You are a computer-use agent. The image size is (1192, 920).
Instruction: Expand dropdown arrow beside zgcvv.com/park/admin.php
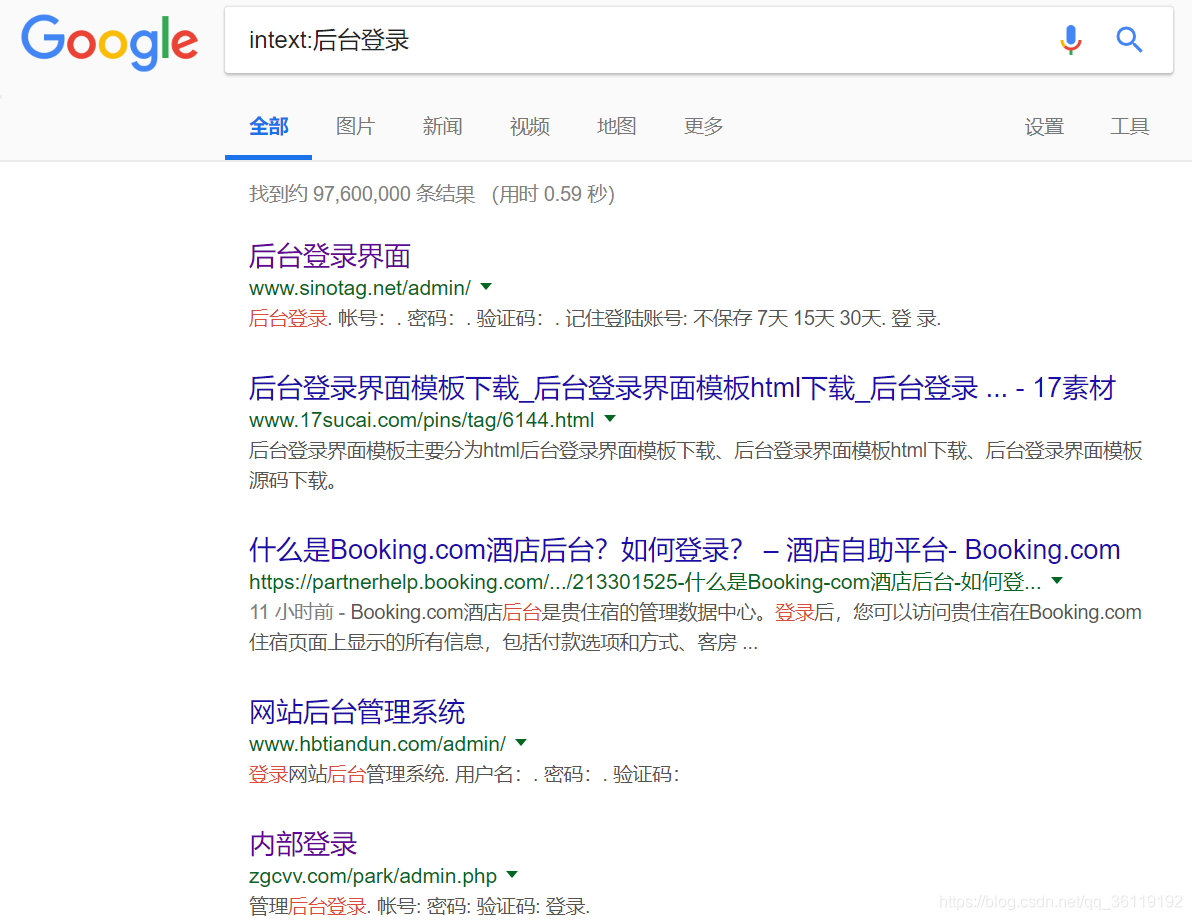(512, 875)
